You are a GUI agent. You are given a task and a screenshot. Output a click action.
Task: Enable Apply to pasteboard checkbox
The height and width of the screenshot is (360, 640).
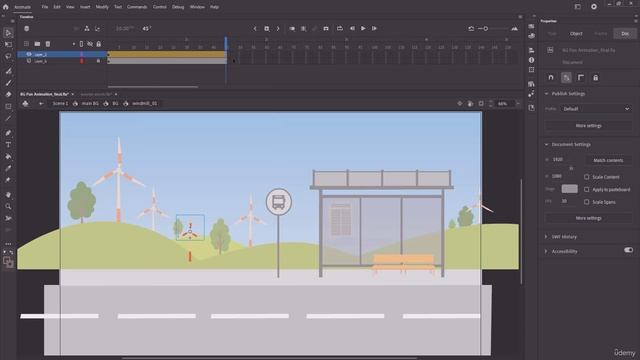587,189
